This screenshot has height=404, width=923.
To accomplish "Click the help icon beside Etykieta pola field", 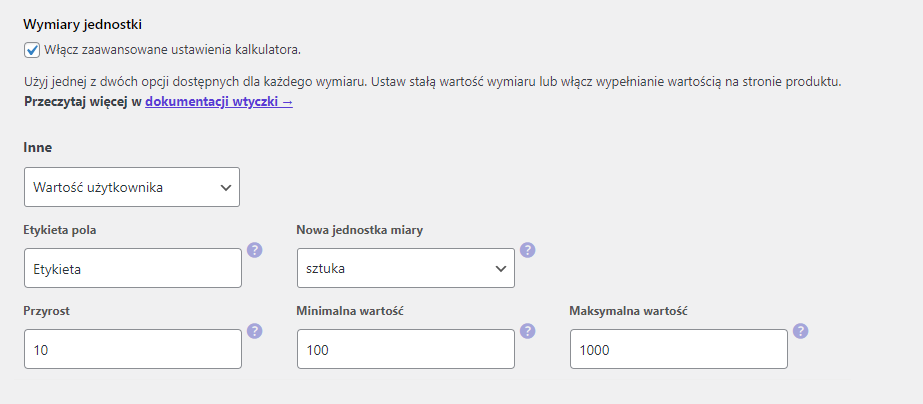I will pyautogui.click(x=255, y=250).
